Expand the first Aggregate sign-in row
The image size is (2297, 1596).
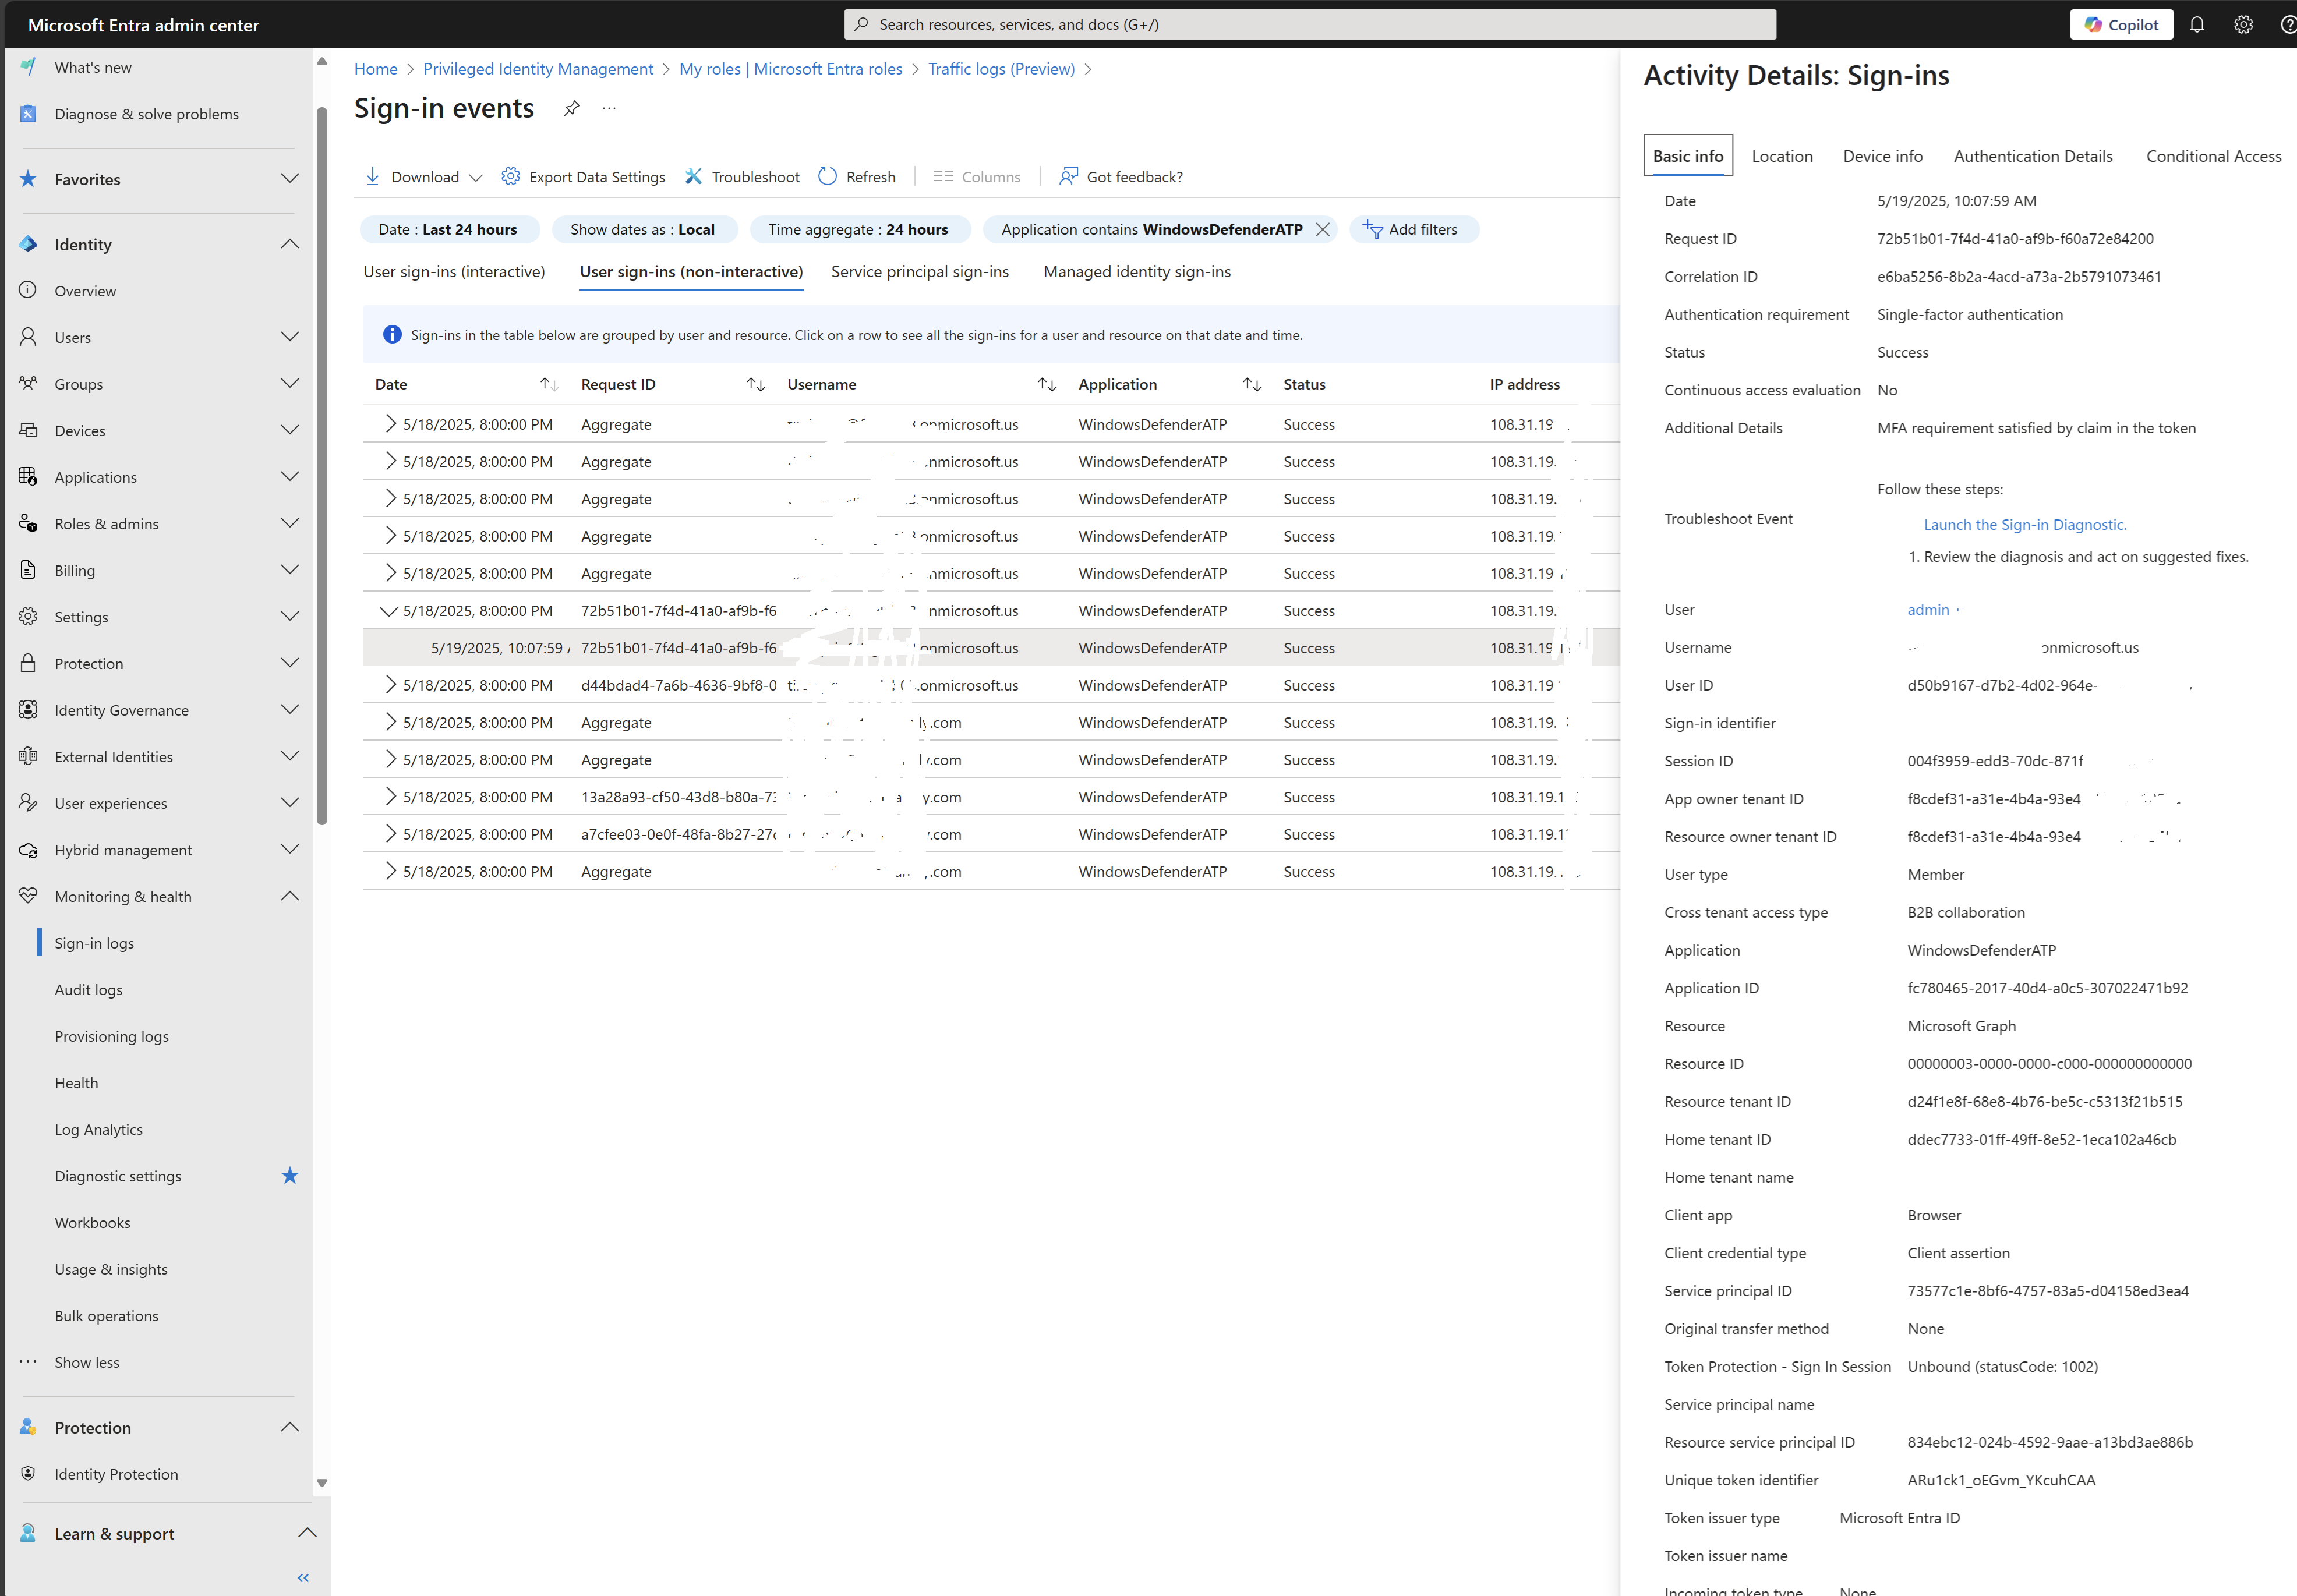click(x=390, y=423)
